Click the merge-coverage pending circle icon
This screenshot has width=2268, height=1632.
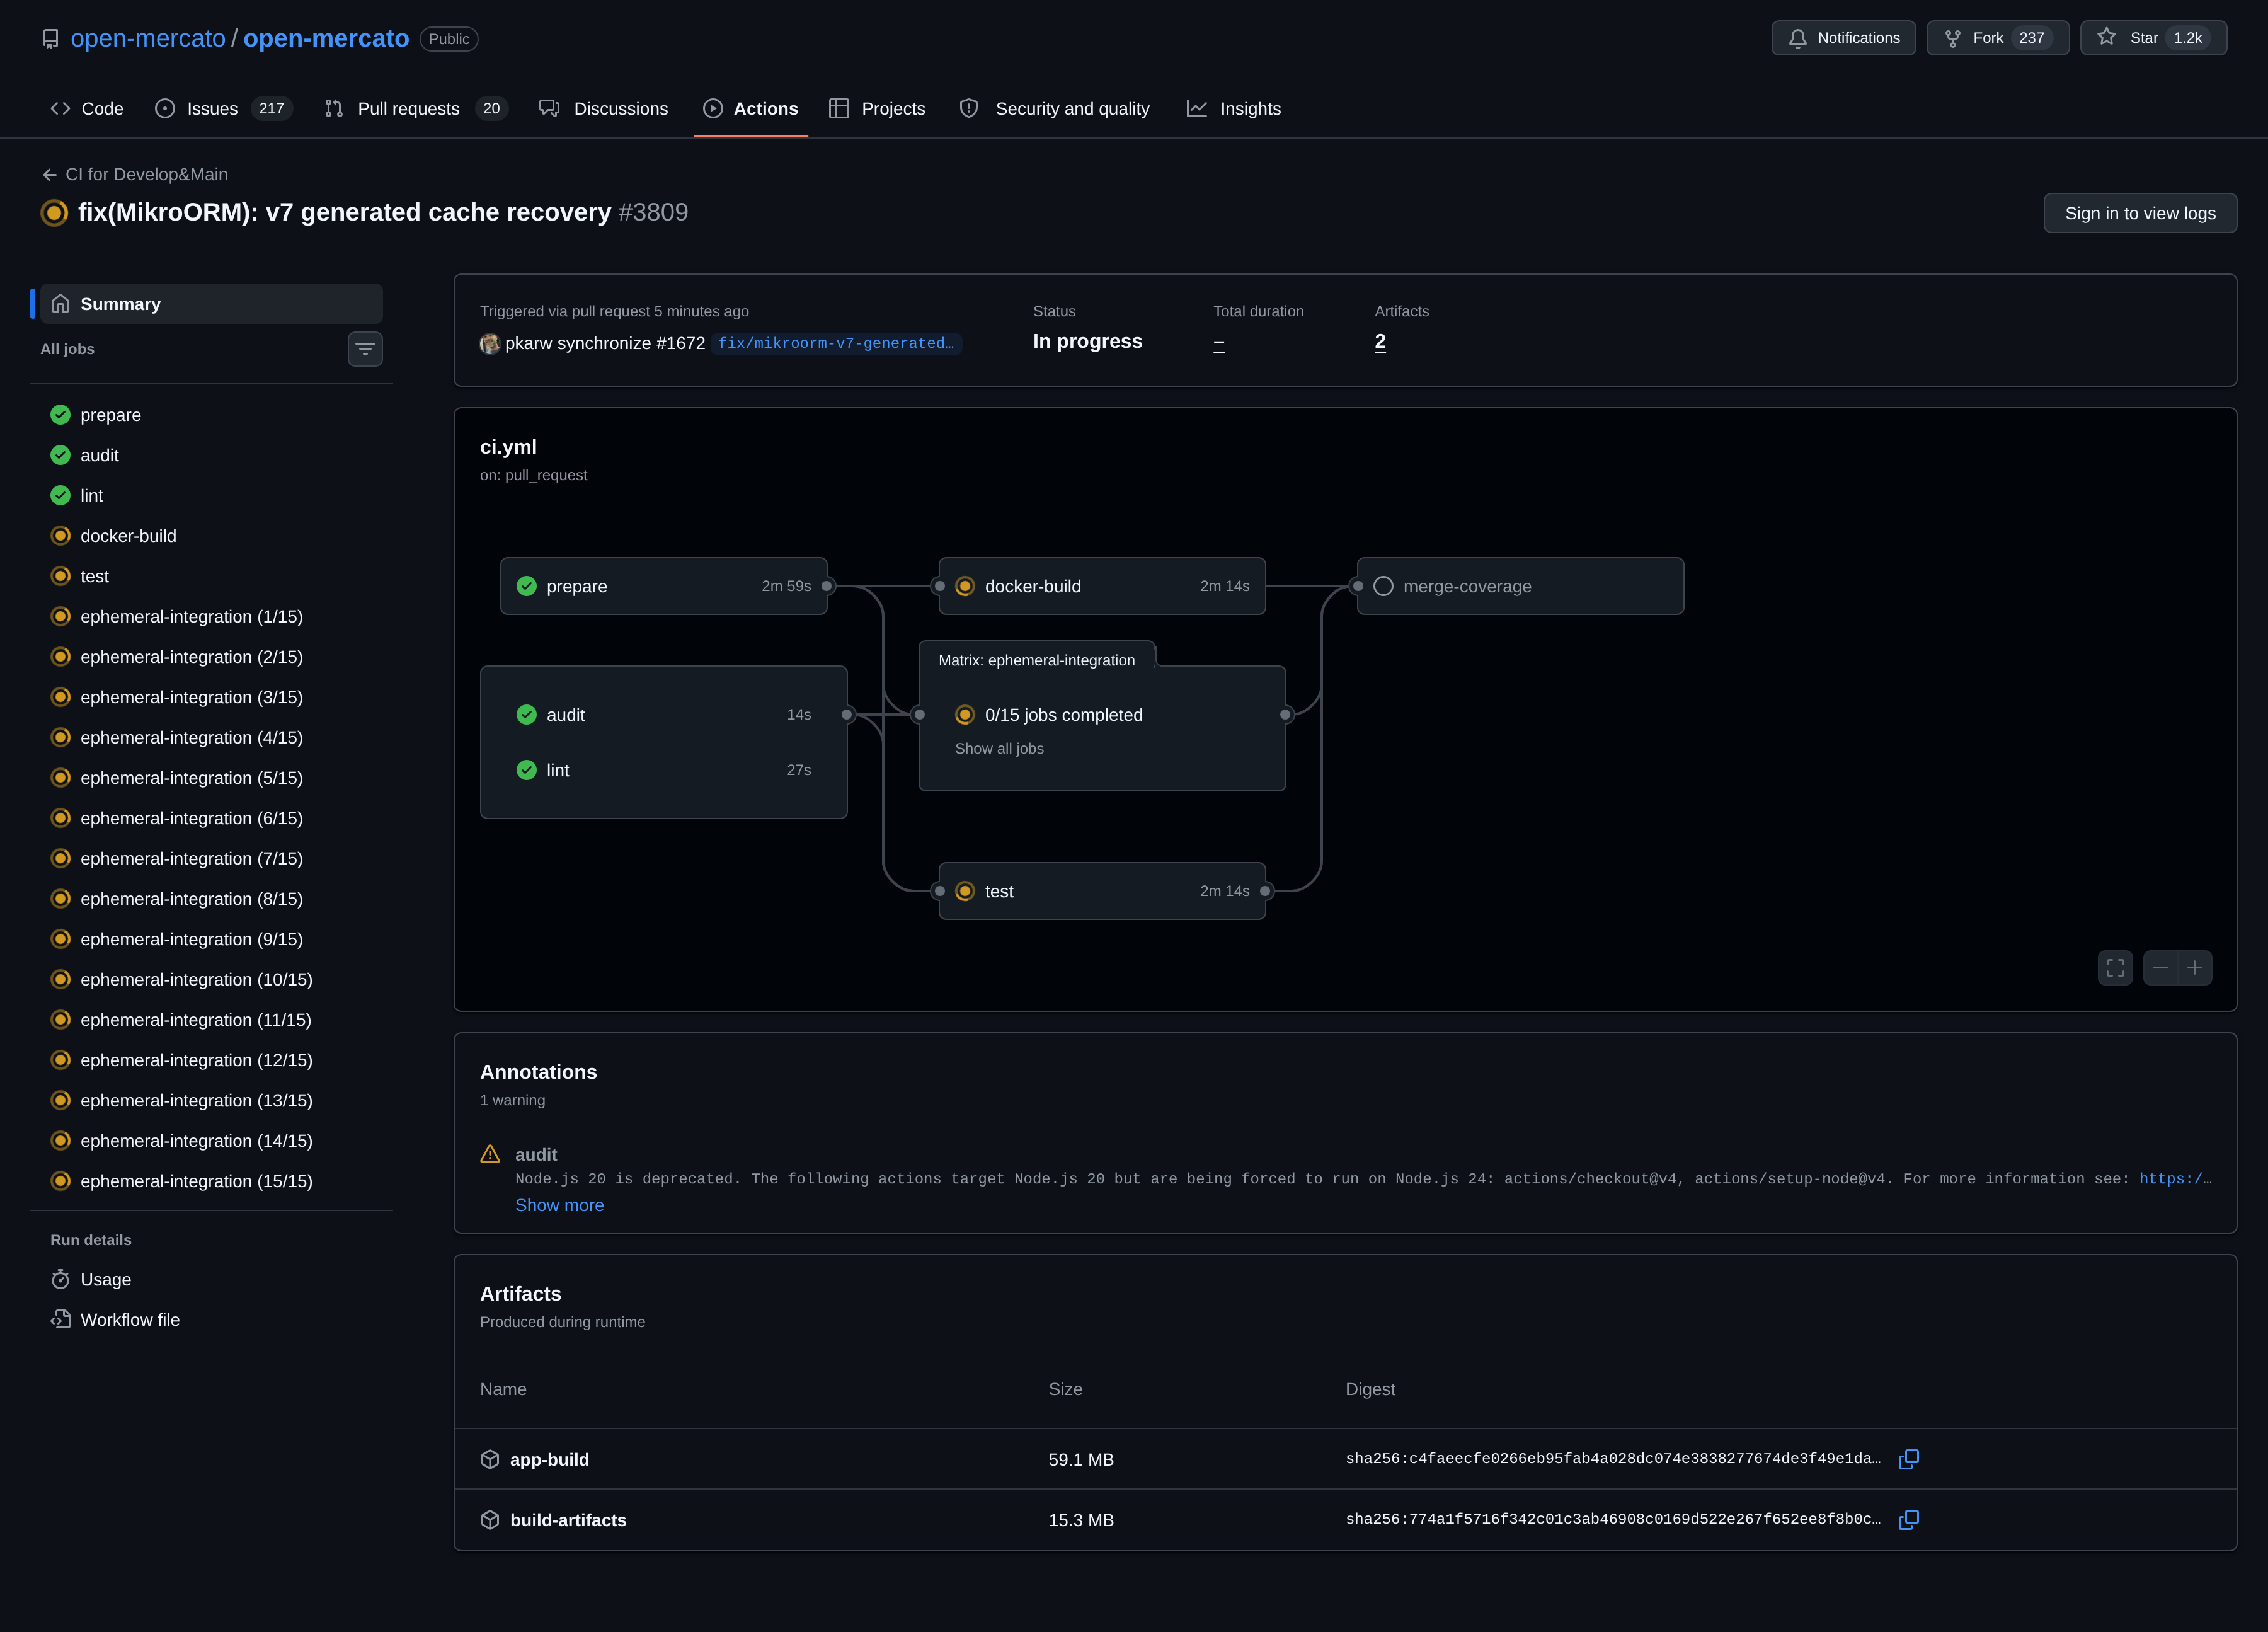pyautogui.click(x=1383, y=586)
